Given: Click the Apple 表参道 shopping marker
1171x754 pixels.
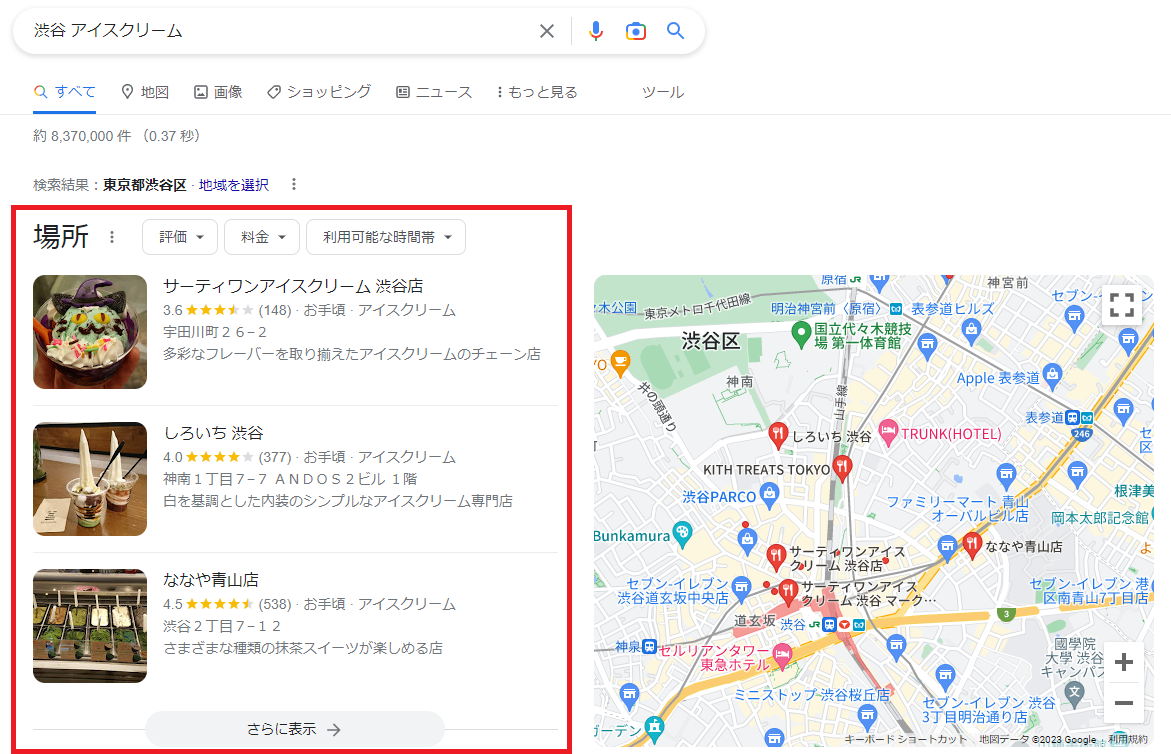Looking at the screenshot, I should [1052, 374].
